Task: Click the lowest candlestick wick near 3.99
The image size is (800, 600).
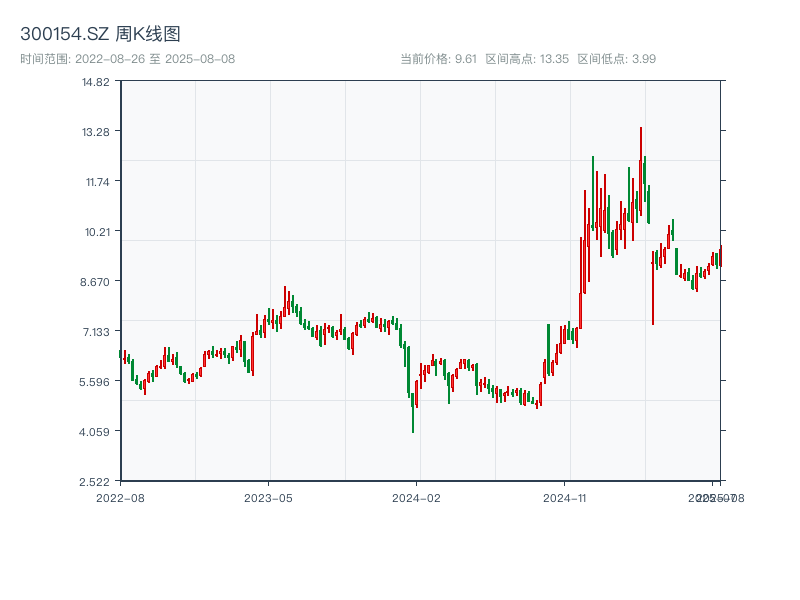Action: pos(413,430)
